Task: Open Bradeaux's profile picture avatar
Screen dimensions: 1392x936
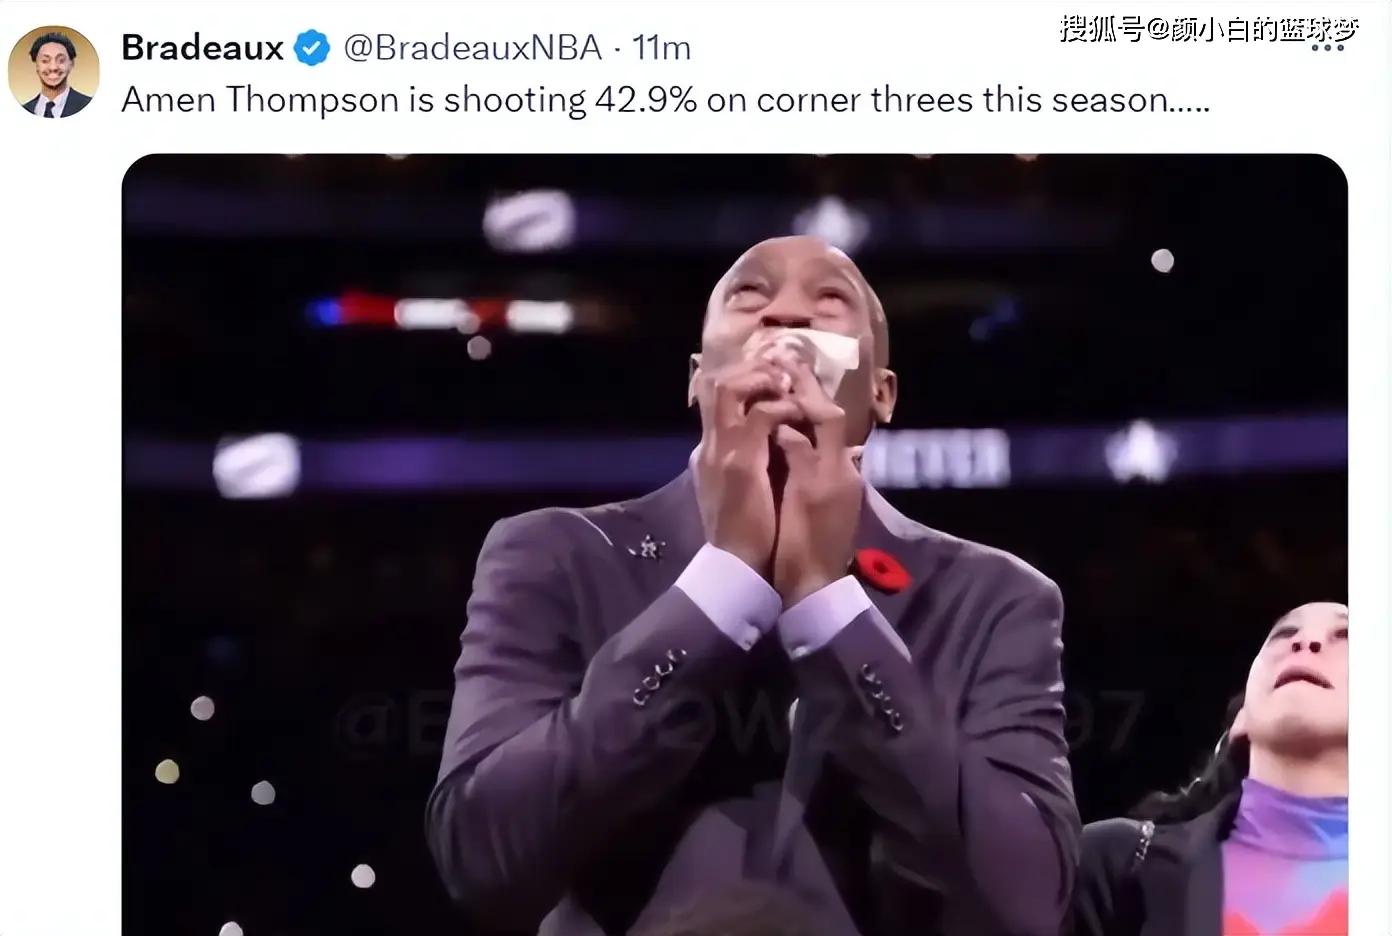Action: pos(54,71)
